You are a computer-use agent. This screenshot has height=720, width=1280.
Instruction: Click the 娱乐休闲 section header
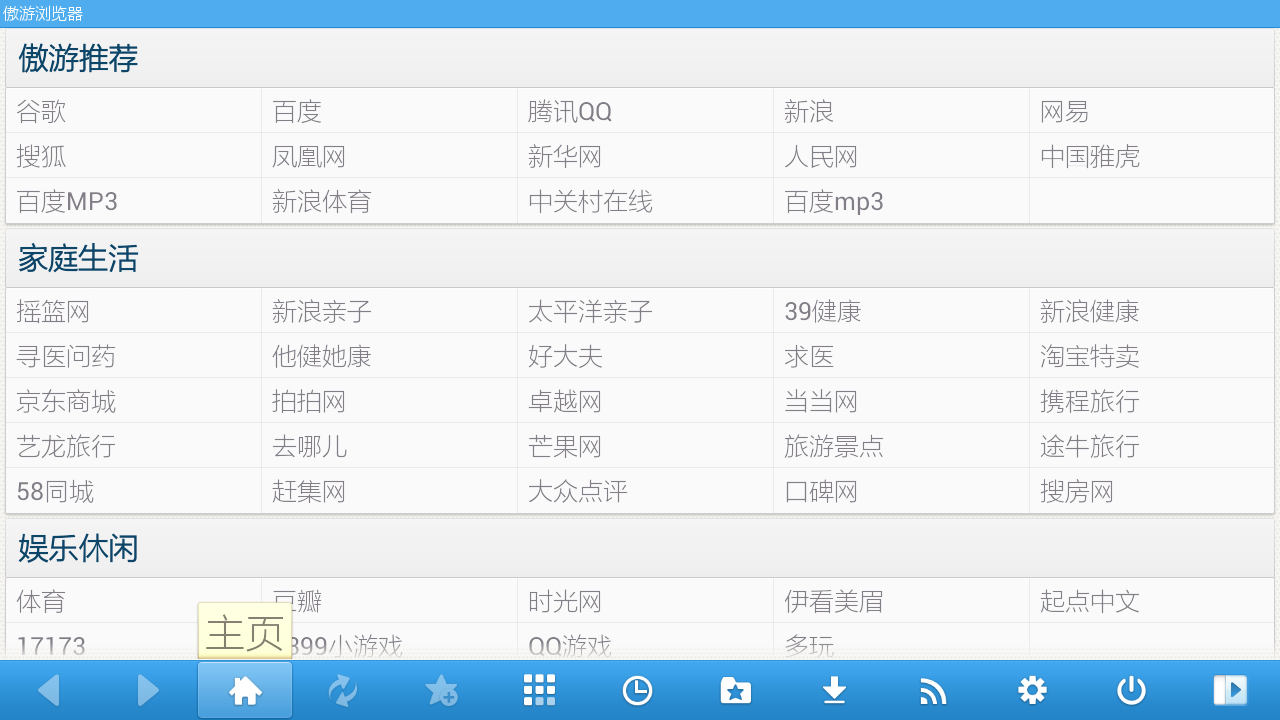(640, 549)
